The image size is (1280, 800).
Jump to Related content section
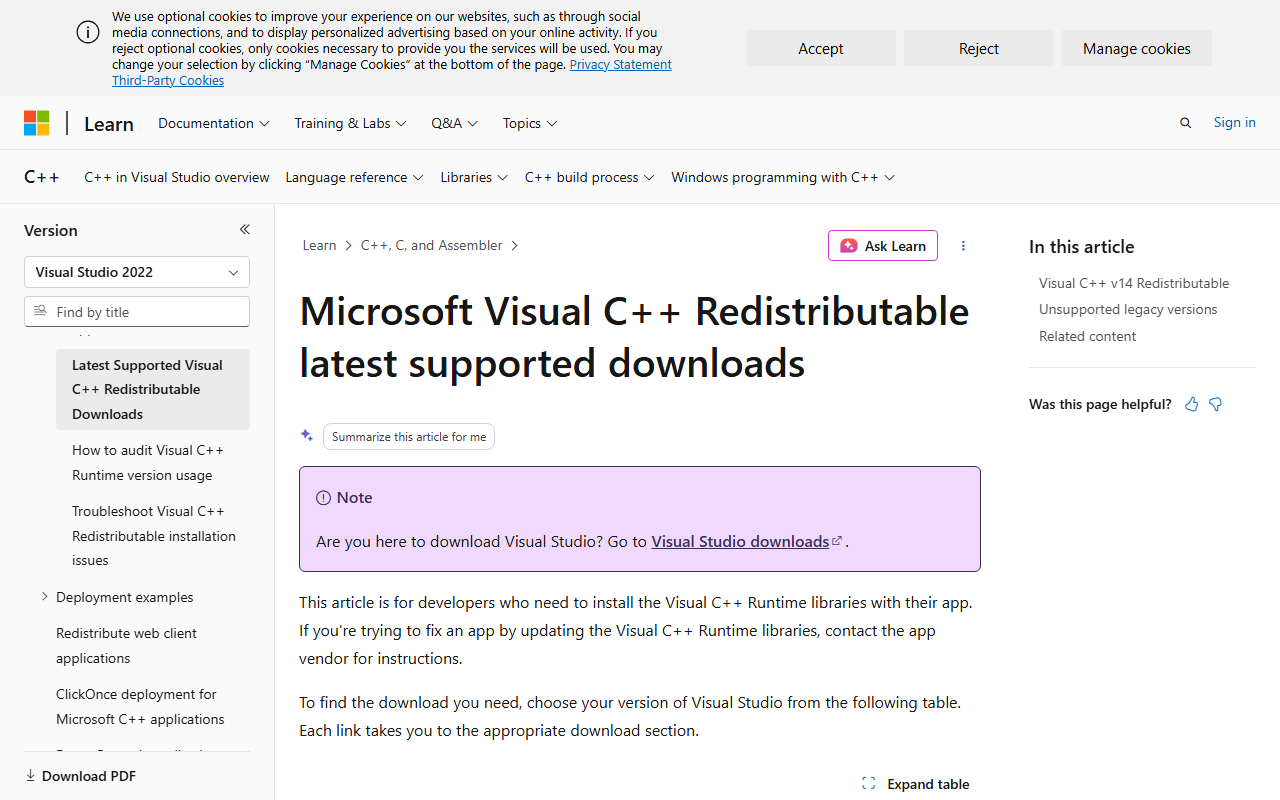tap(1087, 336)
